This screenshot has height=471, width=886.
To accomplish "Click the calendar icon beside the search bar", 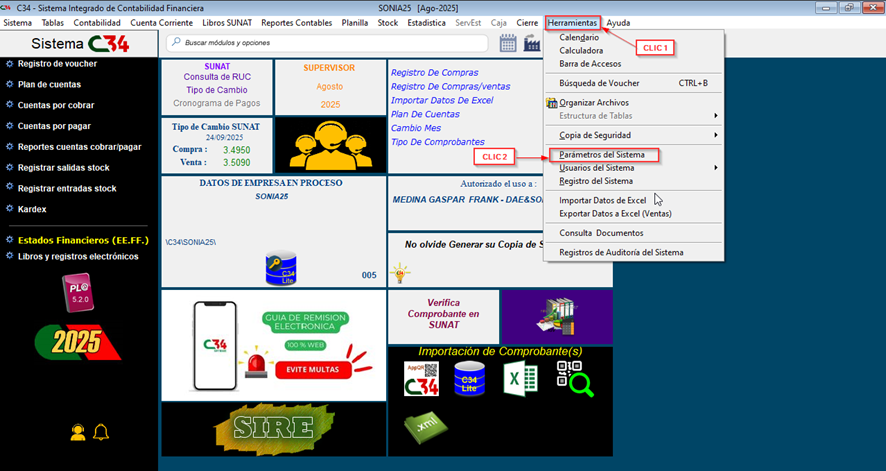I will [x=508, y=43].
